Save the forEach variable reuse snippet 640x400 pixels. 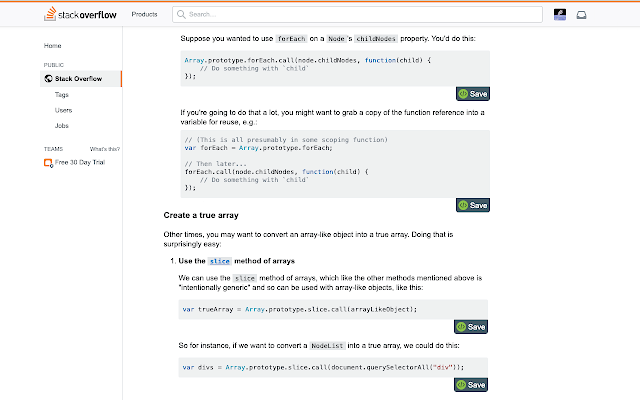point(473,205)
